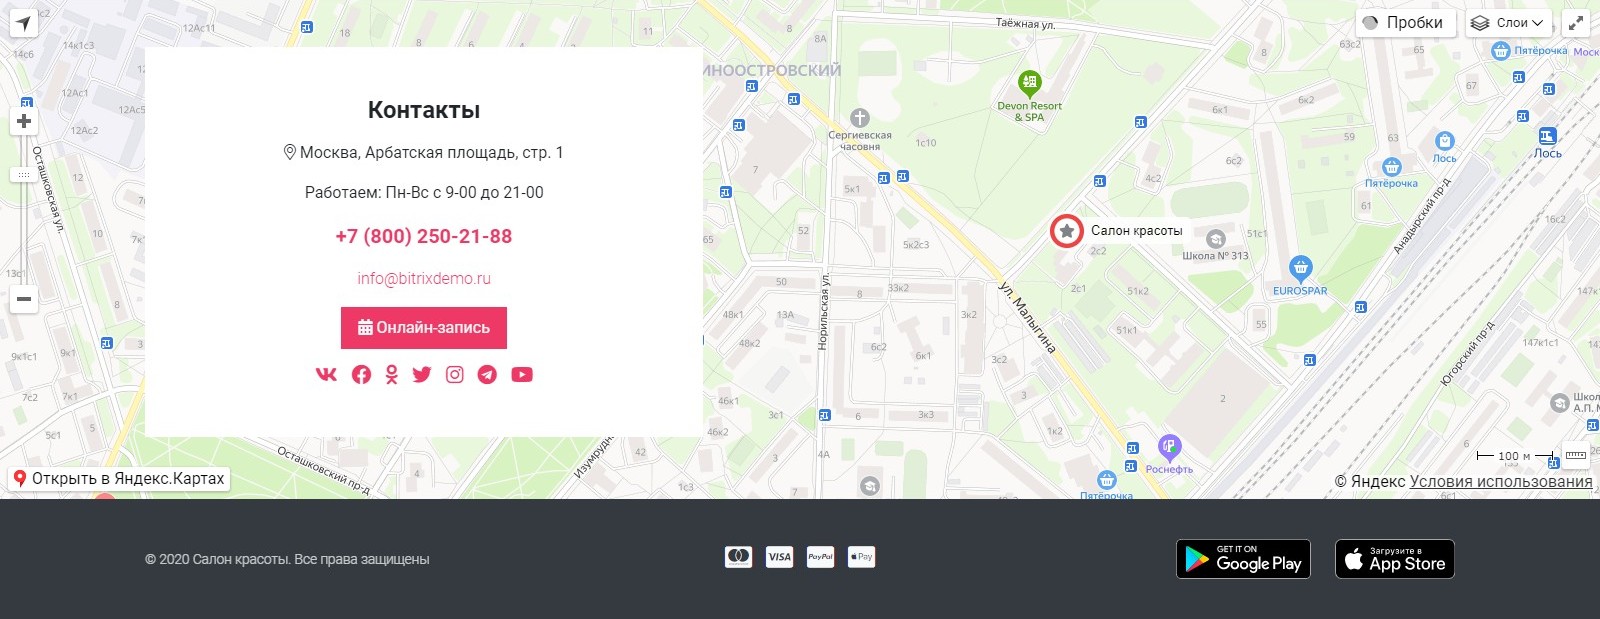The image size is (1600, 619).
Task: Expand the Слои layers dropdown
Action: tap(1507, 23)
